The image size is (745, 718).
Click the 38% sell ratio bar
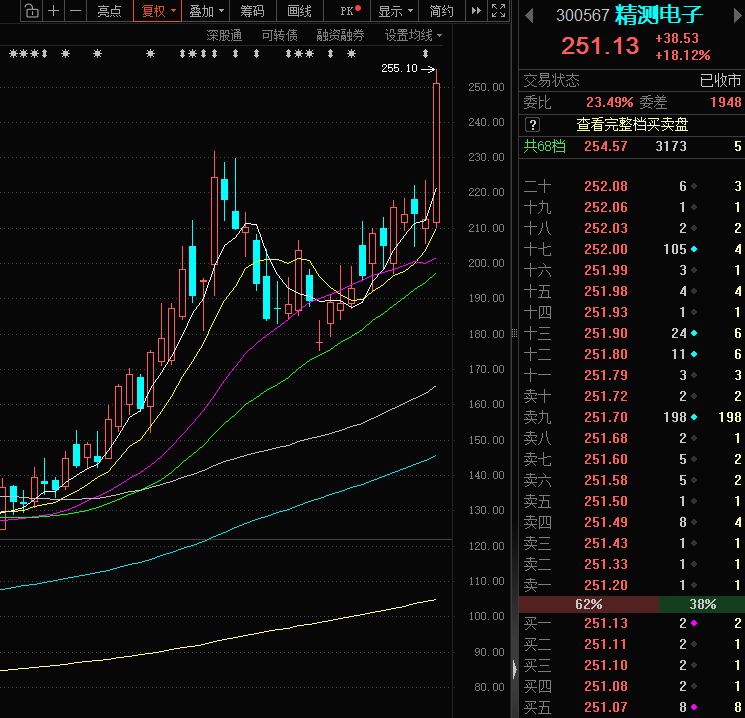click(x=702, y=604)
